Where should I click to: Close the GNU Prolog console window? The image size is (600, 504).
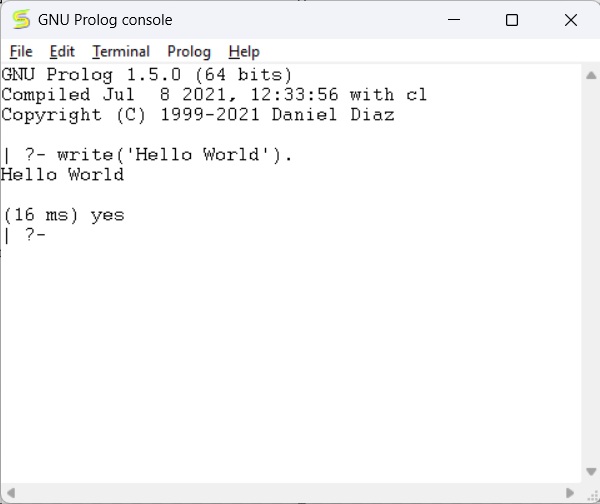[570, 20]
